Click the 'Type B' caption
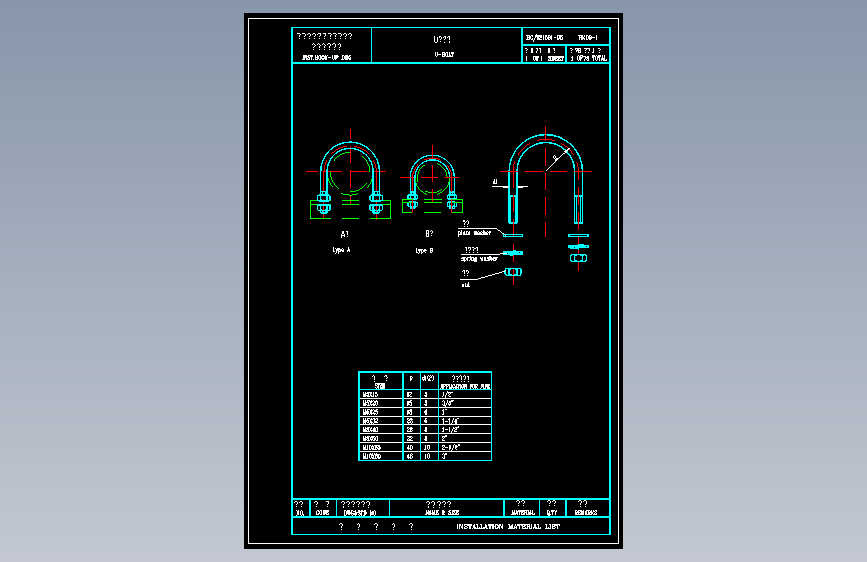Viewport: 867px width, 562px height. (x=424, y=251)
